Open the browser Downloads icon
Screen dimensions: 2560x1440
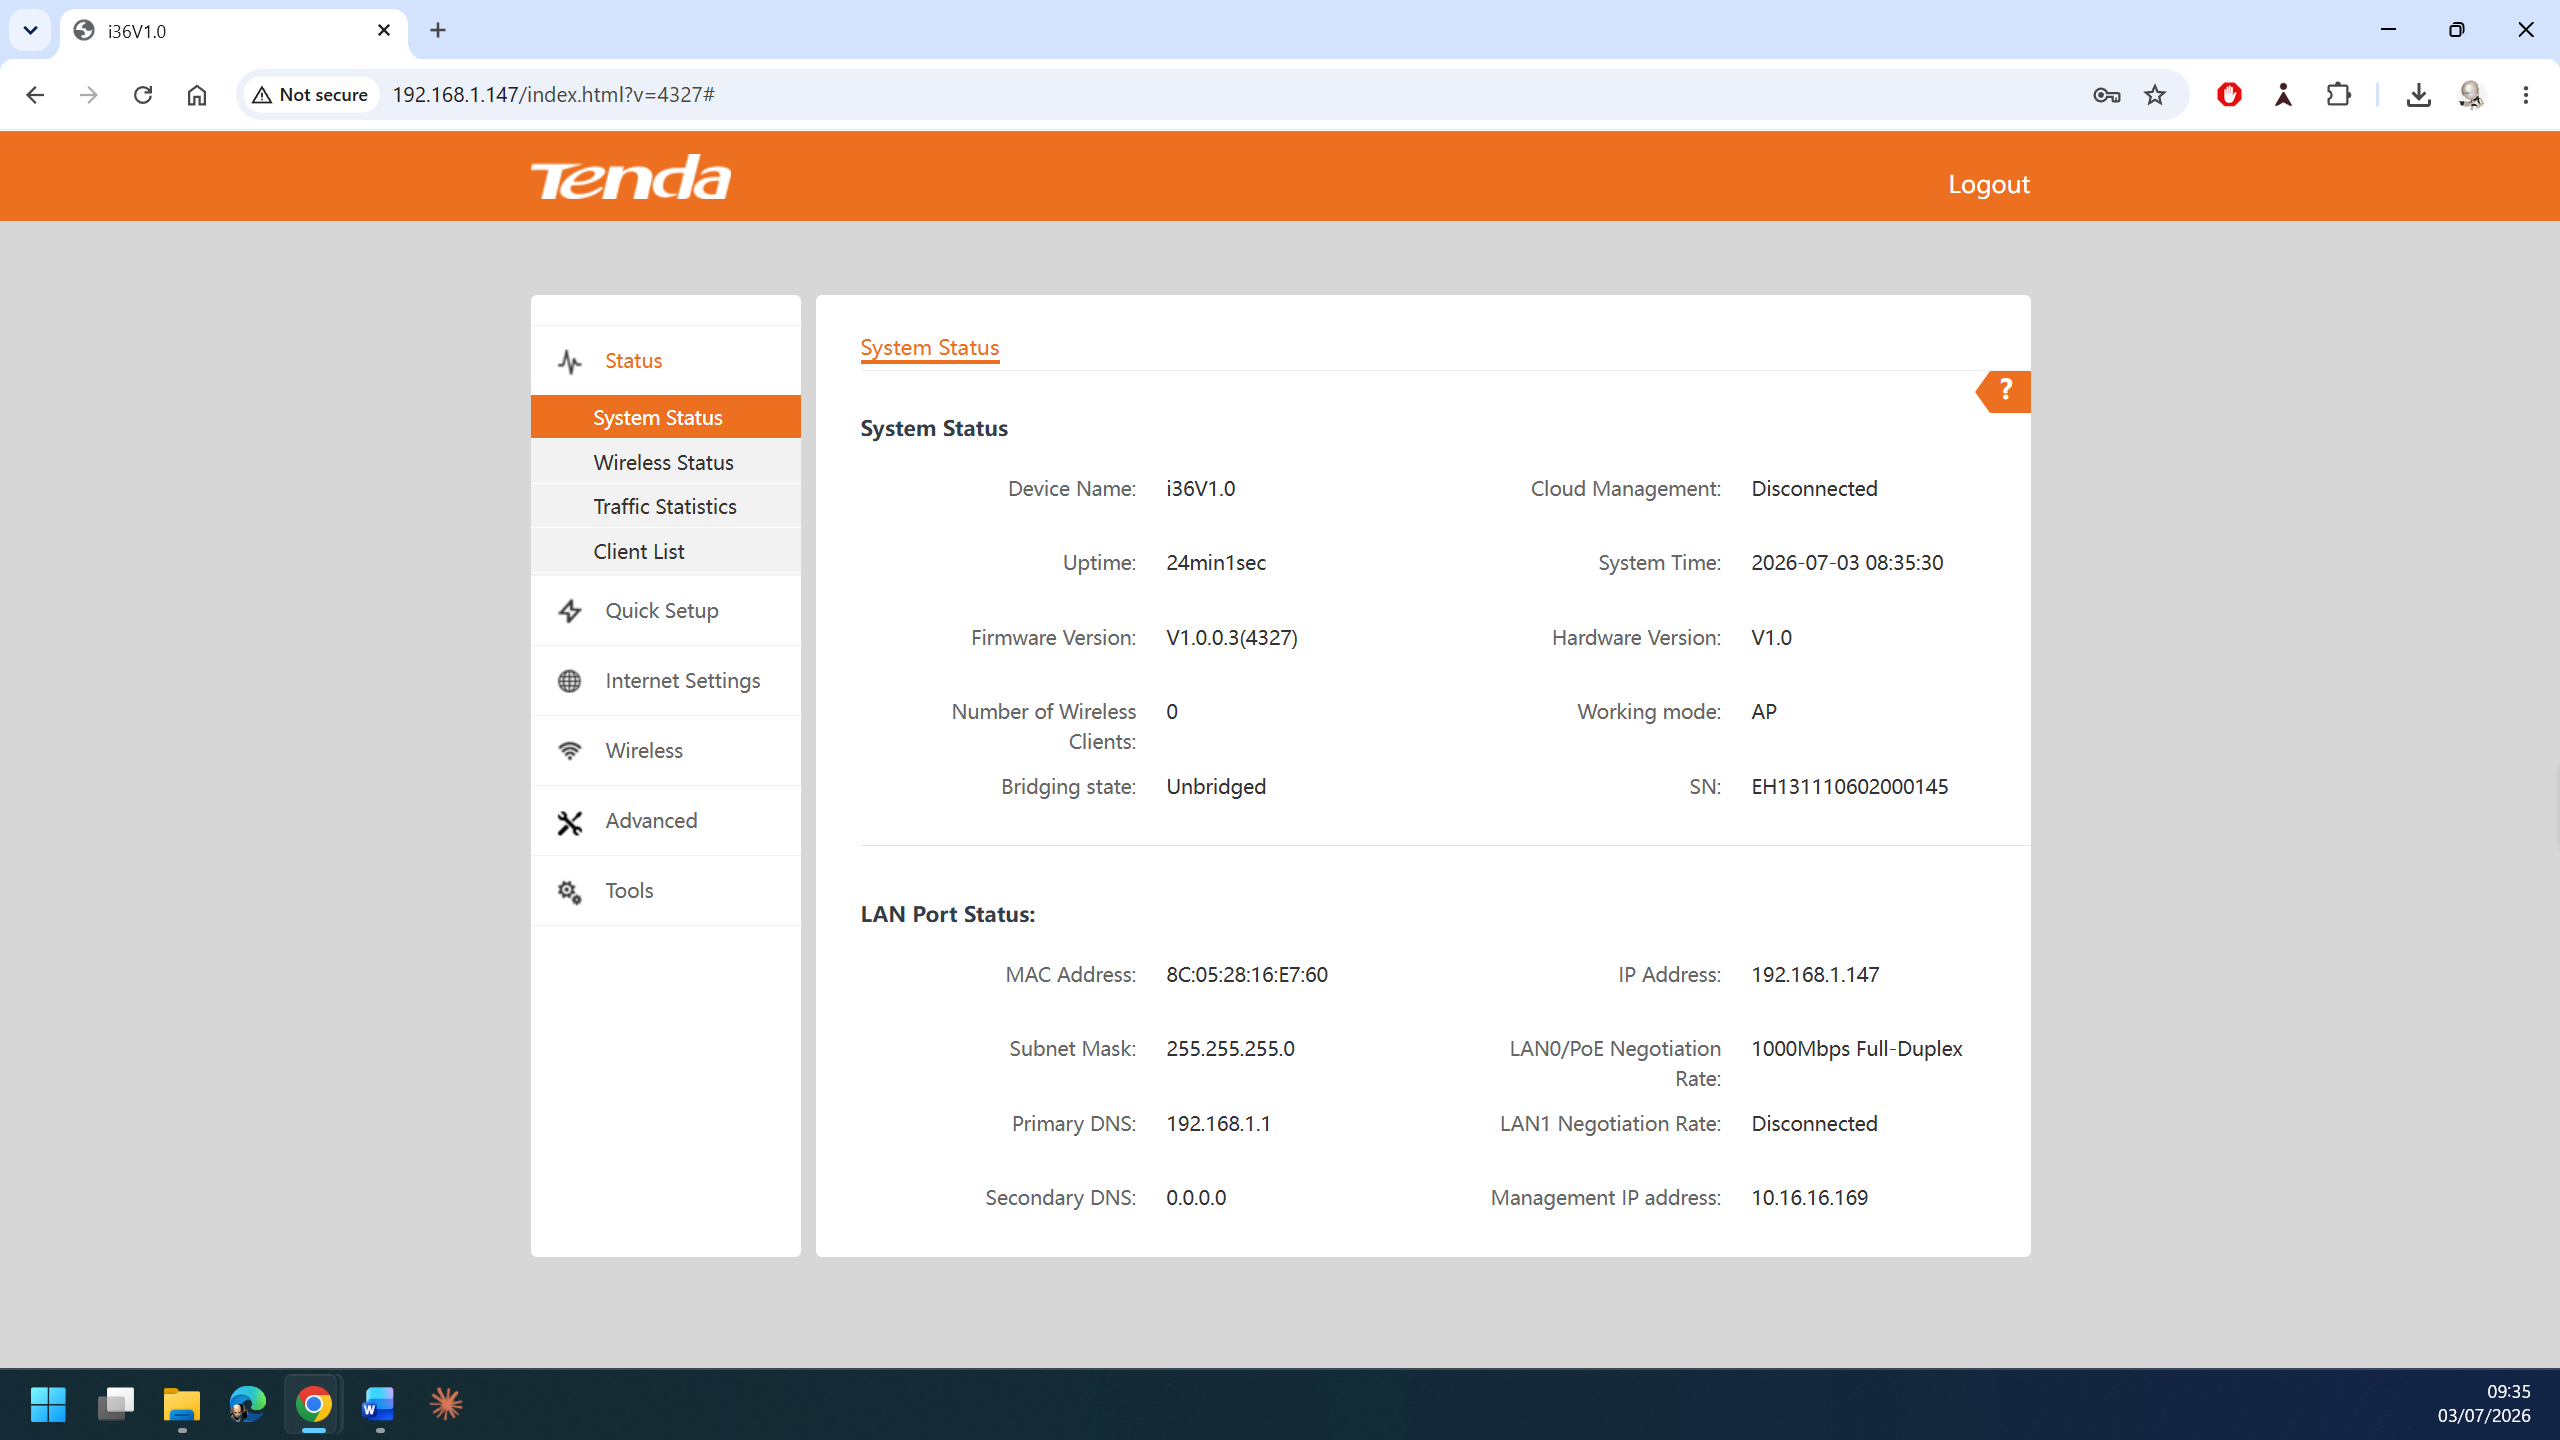[x=2418, y=95]
